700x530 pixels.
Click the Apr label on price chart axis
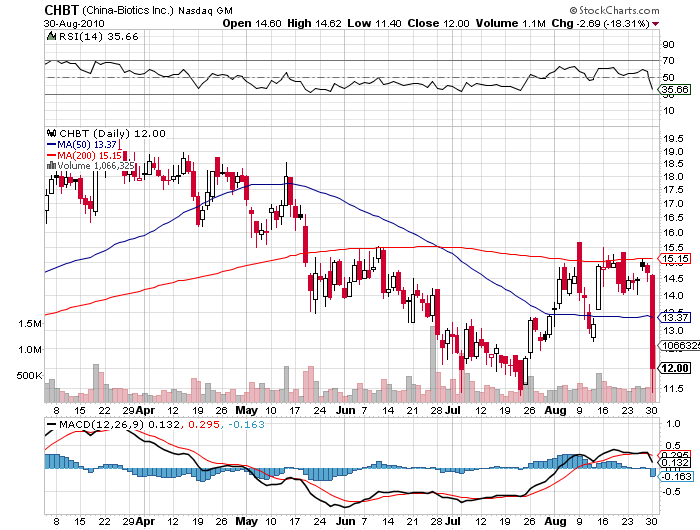(x=145, y=410)
